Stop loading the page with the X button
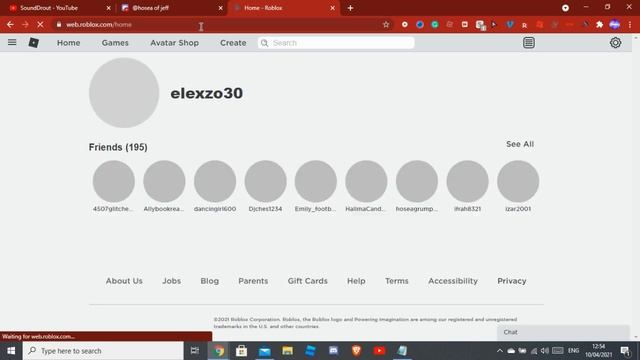 click(40, 24)
